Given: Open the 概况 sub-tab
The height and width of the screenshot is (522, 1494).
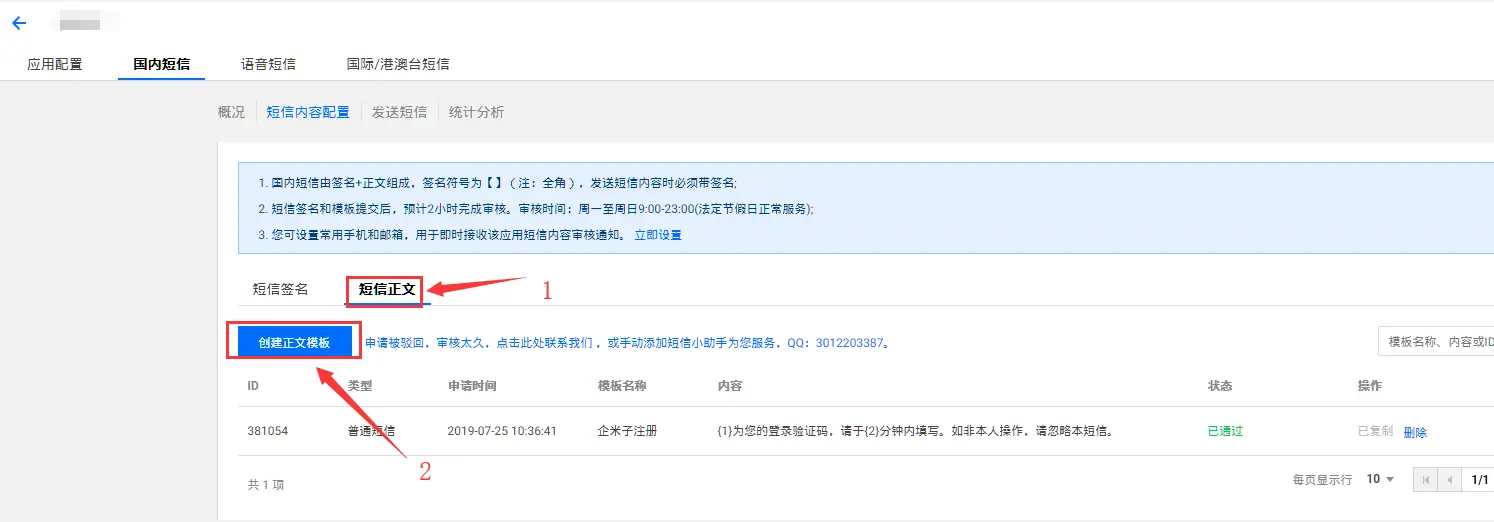Looking at the screenshot, I should (231, 112).
